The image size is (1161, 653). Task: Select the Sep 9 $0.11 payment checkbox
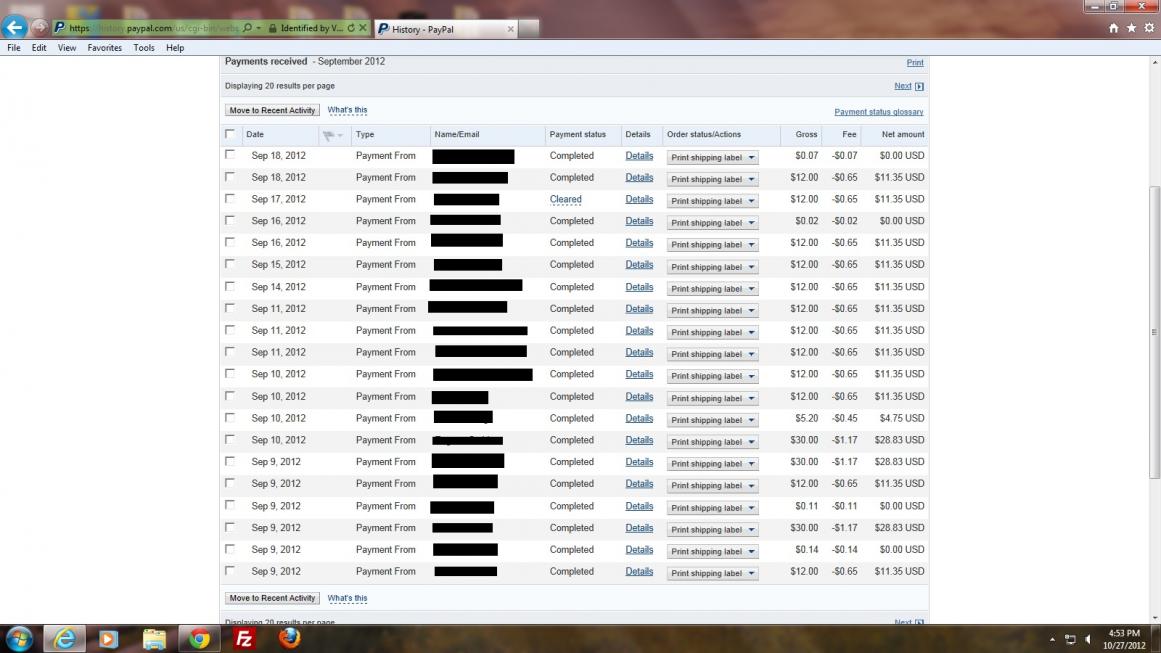[x=230, y=505]
